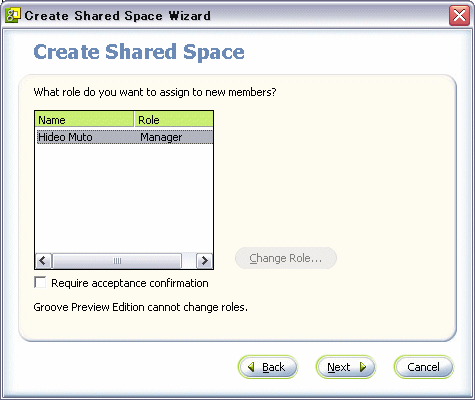475x400 pixels.
Task: Enable the Require acceptance confirmation checkbox
Action: (40, 283)
